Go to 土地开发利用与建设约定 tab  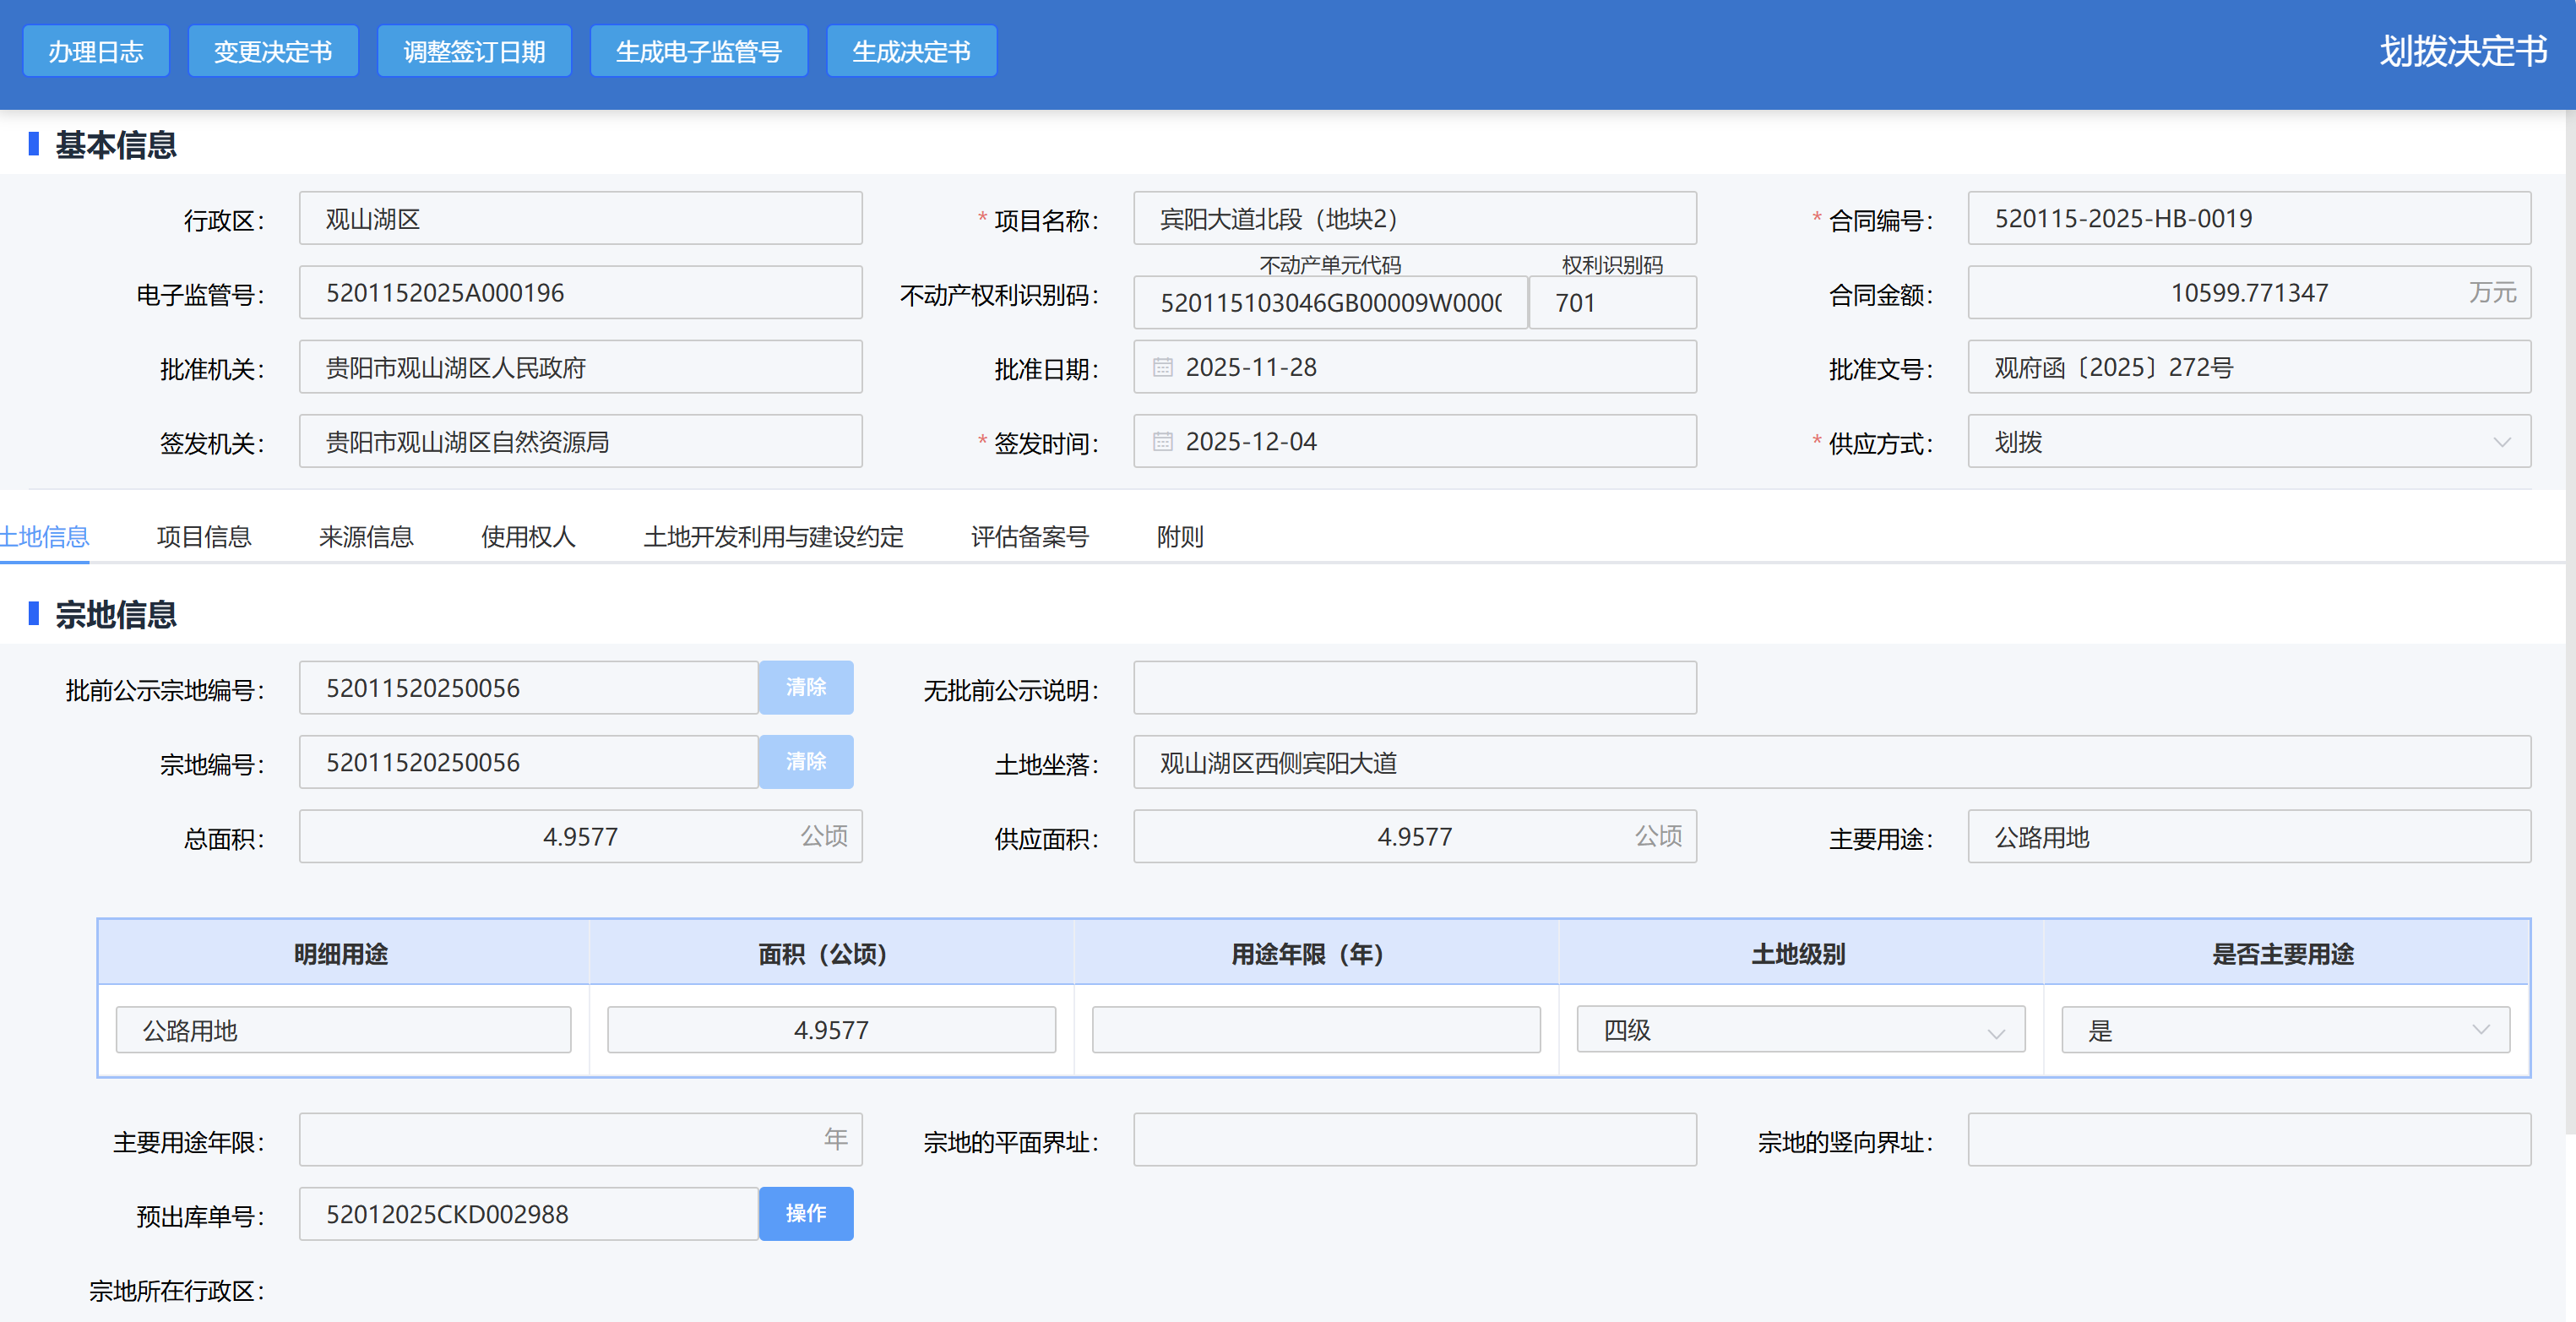pyautogui.click(x=773, y=537)
